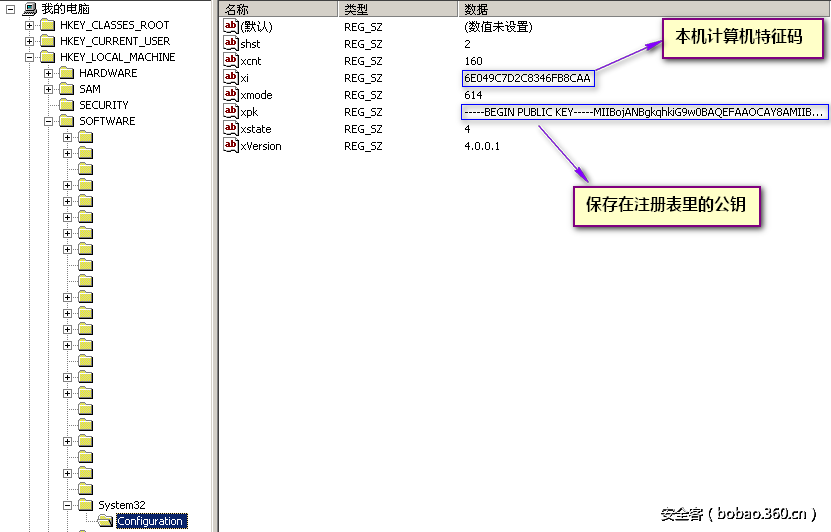Select the xVersion value name

tap(261, 146)
